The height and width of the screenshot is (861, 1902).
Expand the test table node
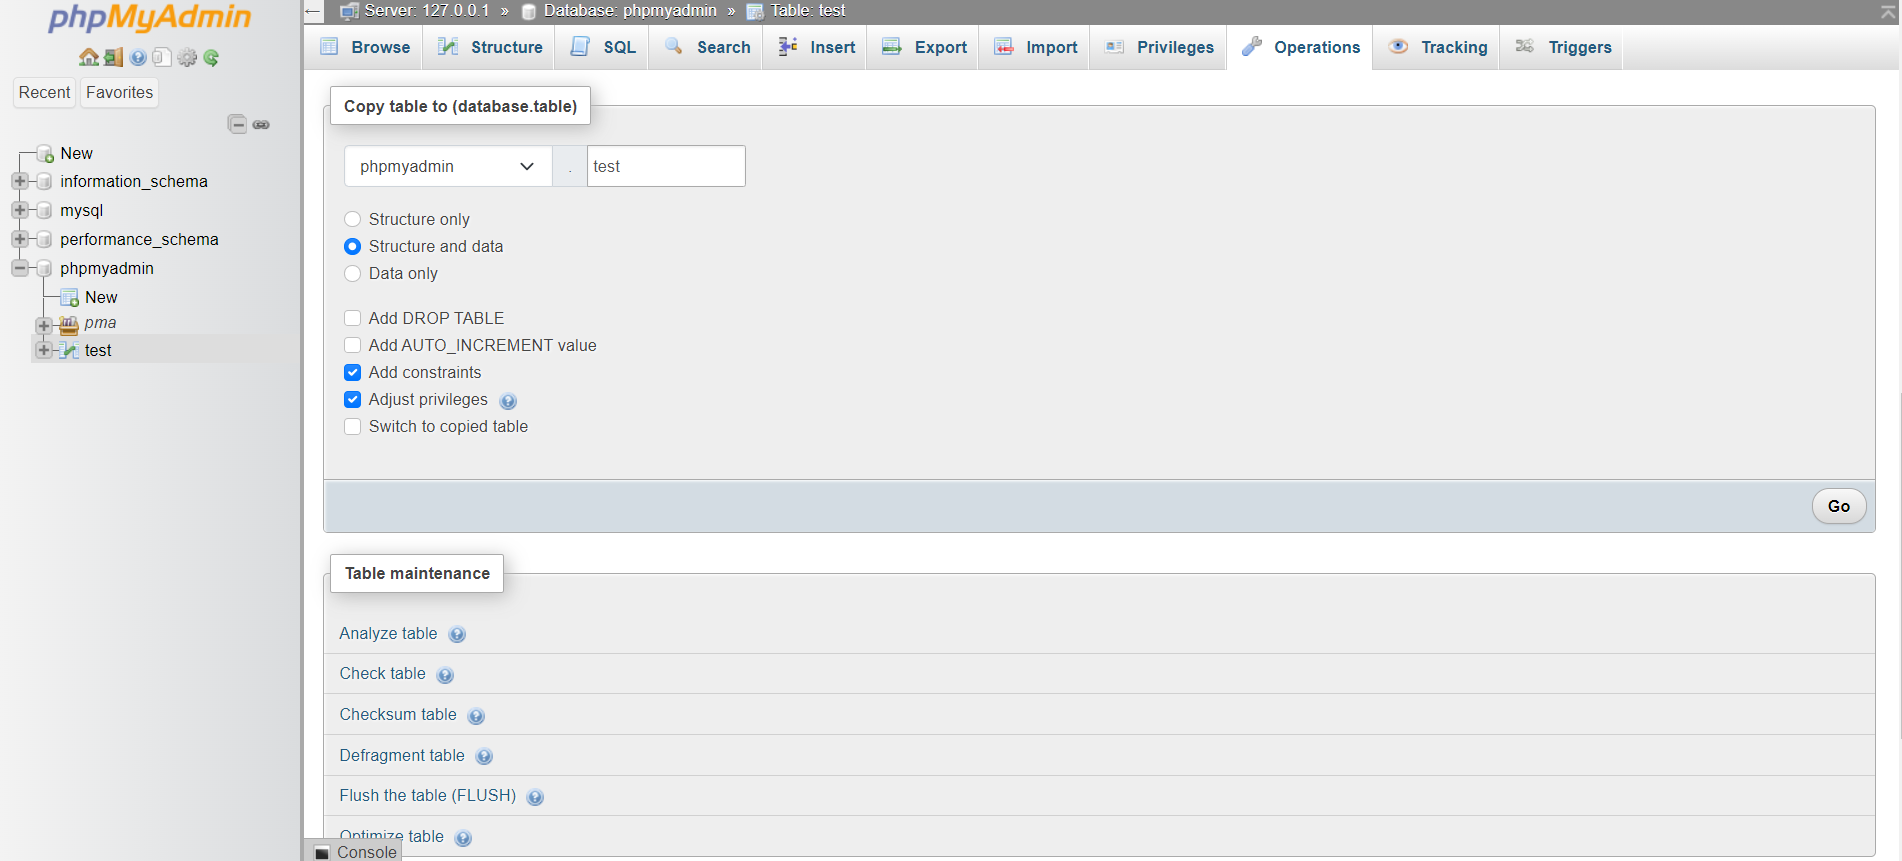click(x=43, y=350)
